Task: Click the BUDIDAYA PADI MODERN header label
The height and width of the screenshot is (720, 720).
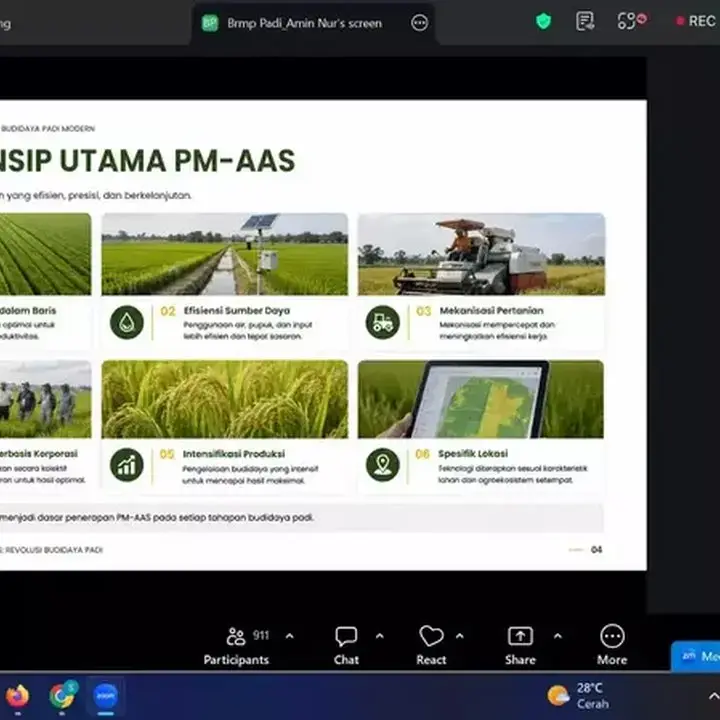Action: [x=48, y=129]
